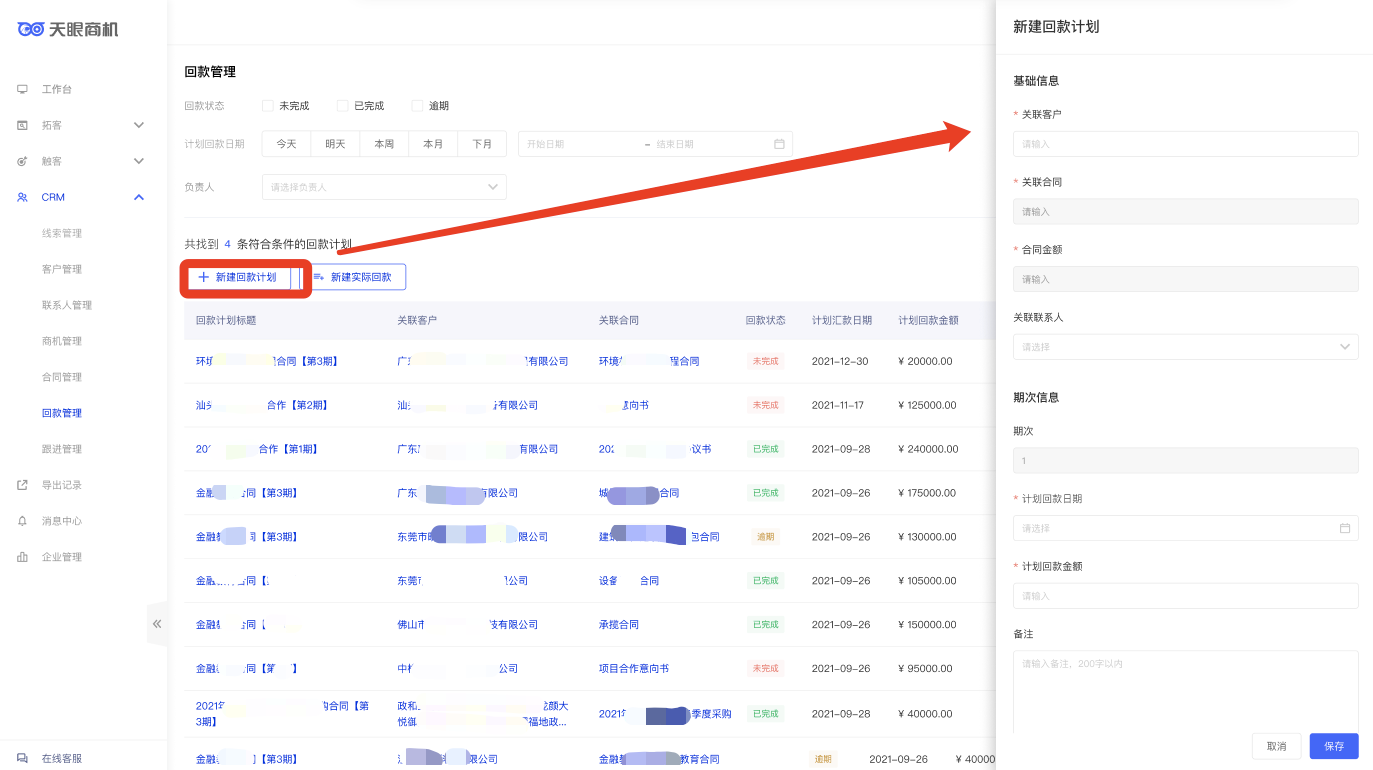This screenshot has height=770, width=1373.
Task: Click the 拓客 sidebar icon
Action: (x=22, y=125)
